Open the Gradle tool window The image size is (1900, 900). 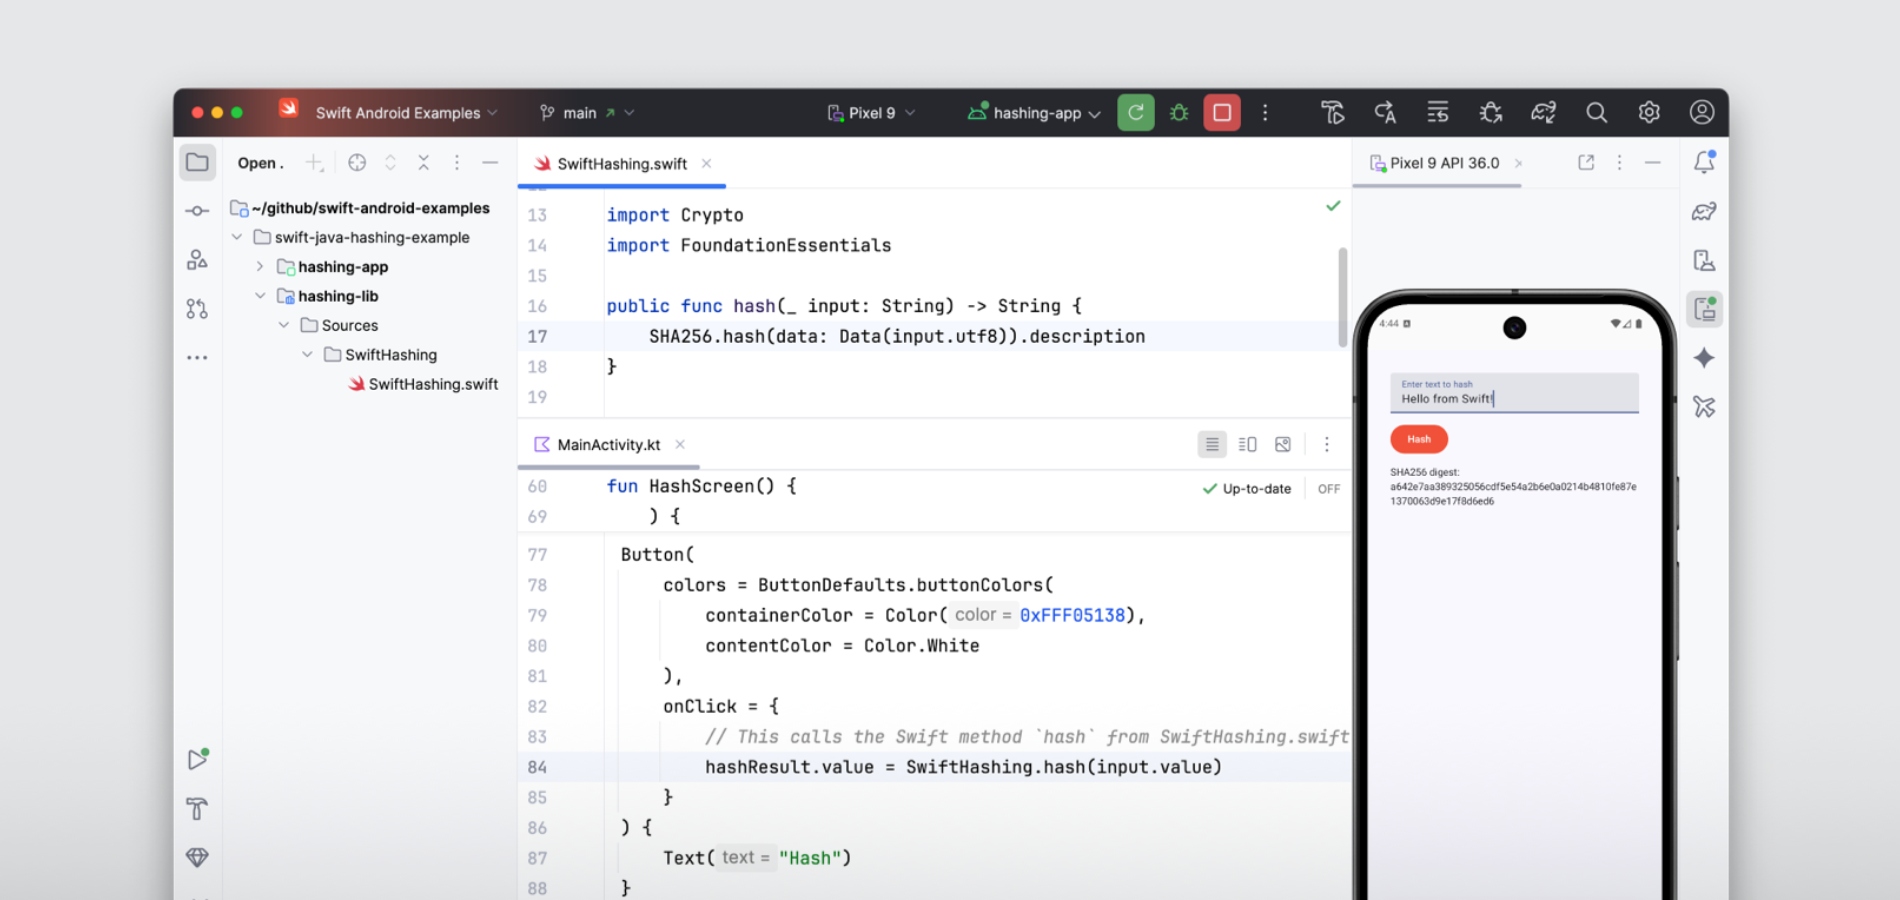(x=1705, y=212)
